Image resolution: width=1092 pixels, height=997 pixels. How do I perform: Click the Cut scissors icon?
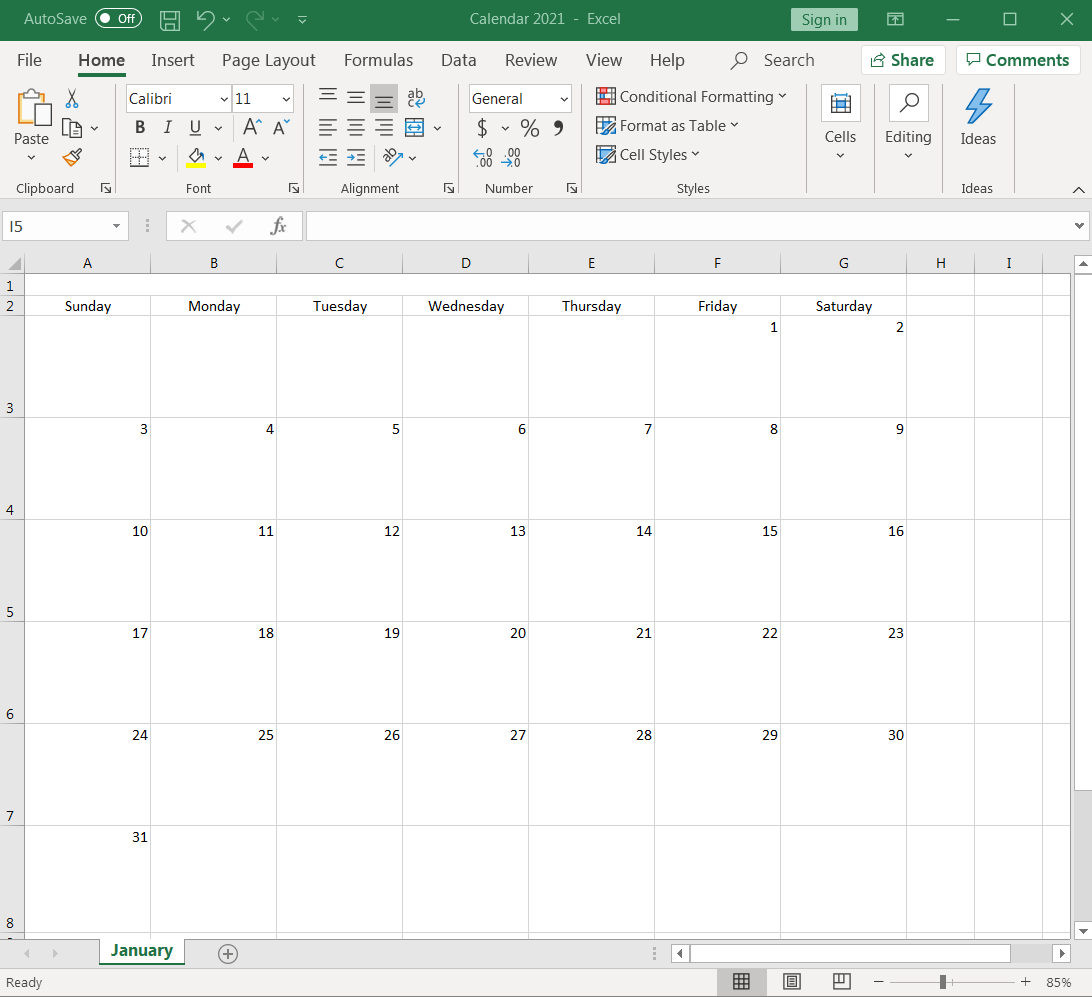[x=71, y=97]
